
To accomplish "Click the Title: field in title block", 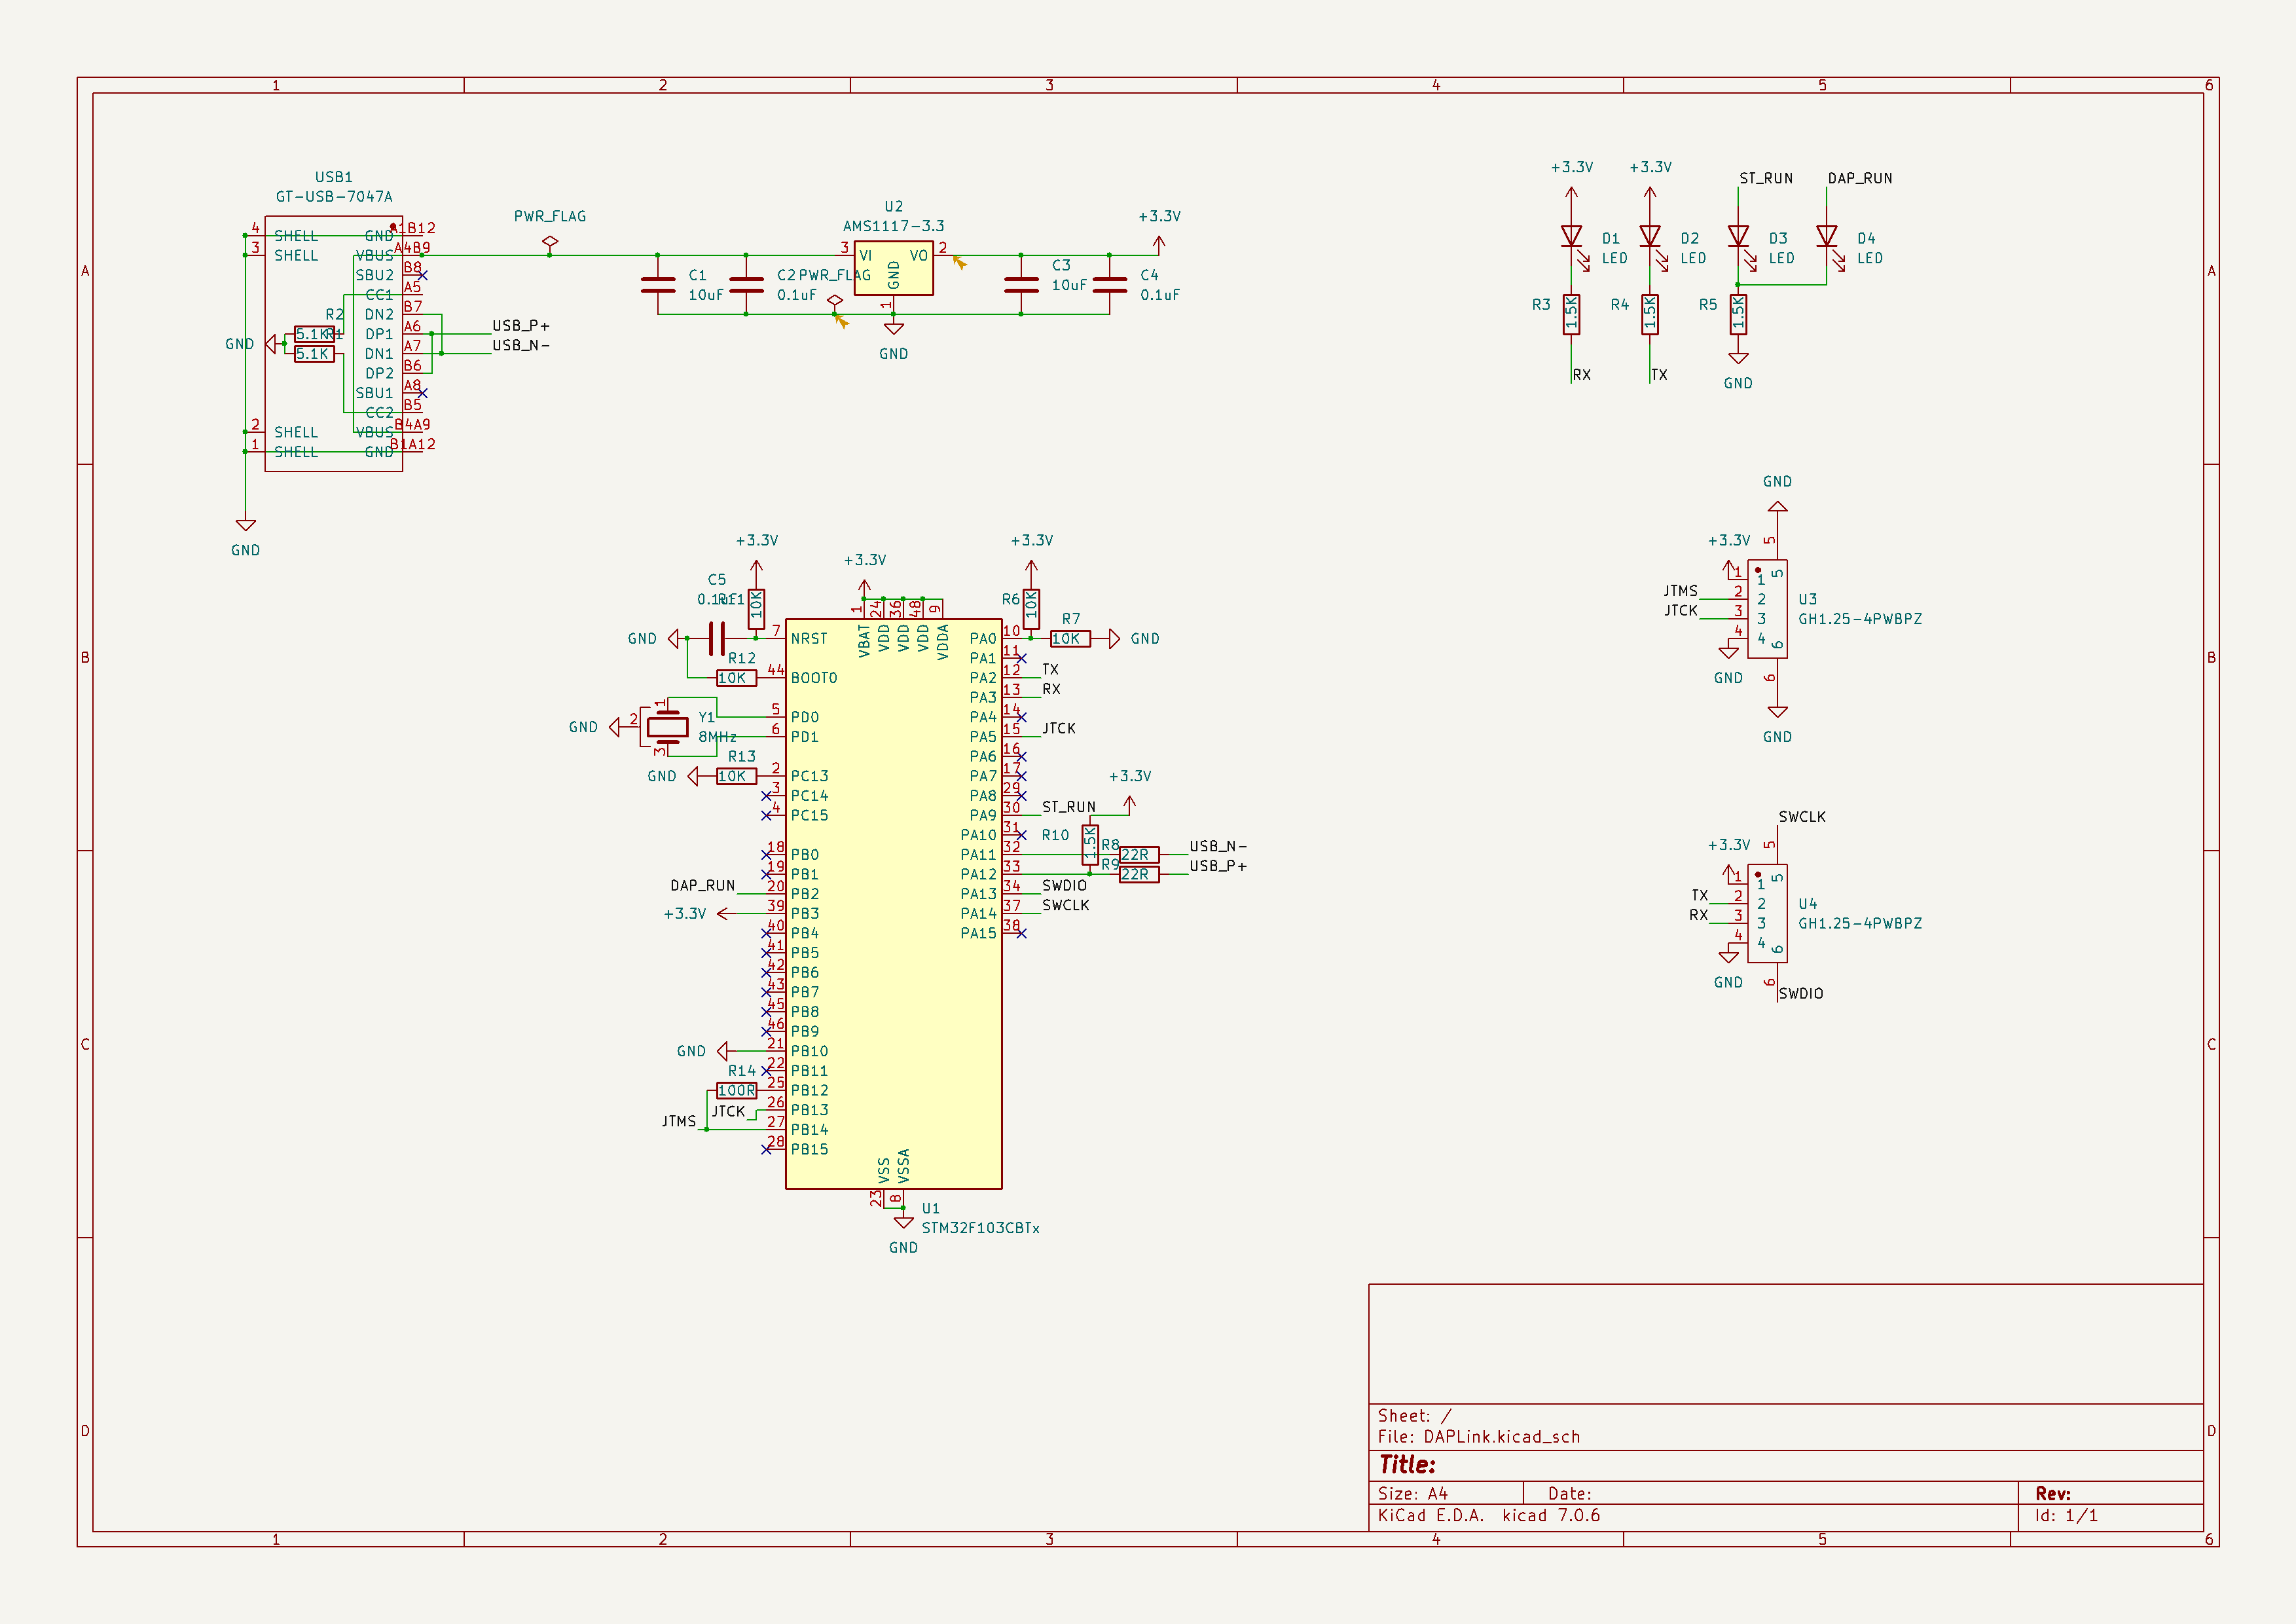I will [1407, 1465].
